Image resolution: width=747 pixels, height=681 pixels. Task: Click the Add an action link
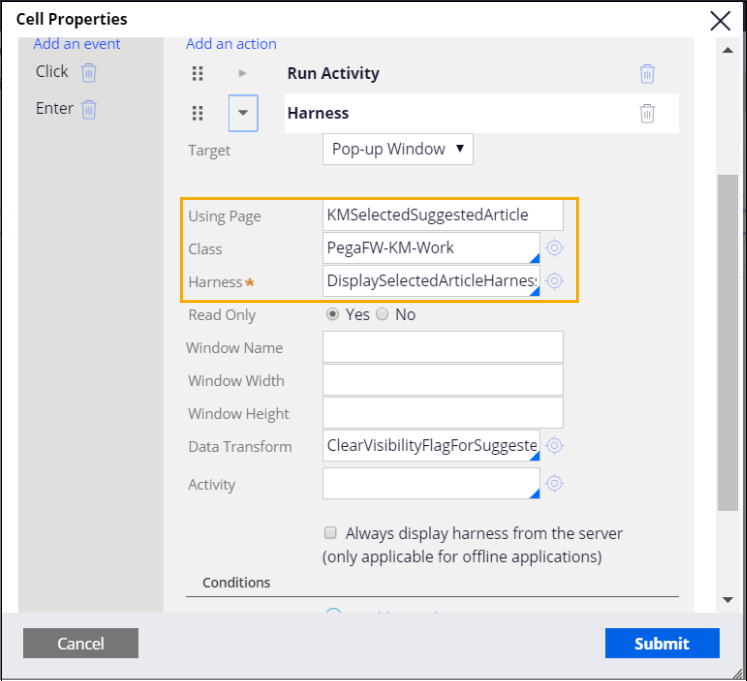[x=231, y=44]
